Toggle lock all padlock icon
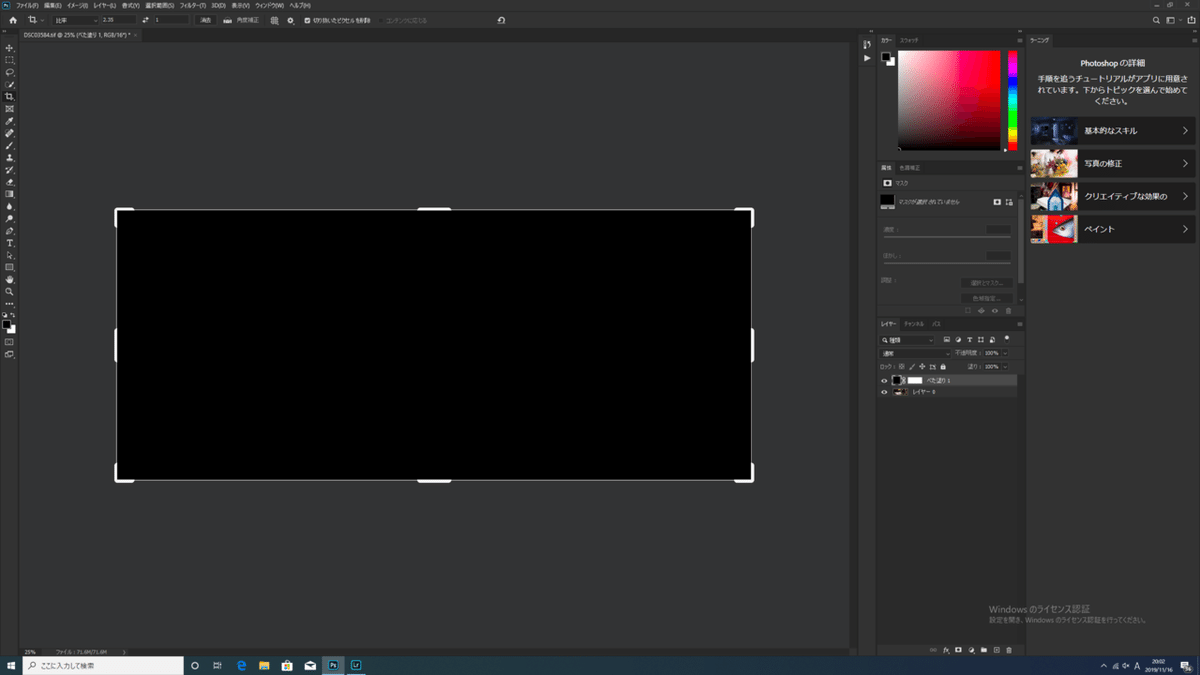Viewport: 1200px width, 675px height. point(942,367)
